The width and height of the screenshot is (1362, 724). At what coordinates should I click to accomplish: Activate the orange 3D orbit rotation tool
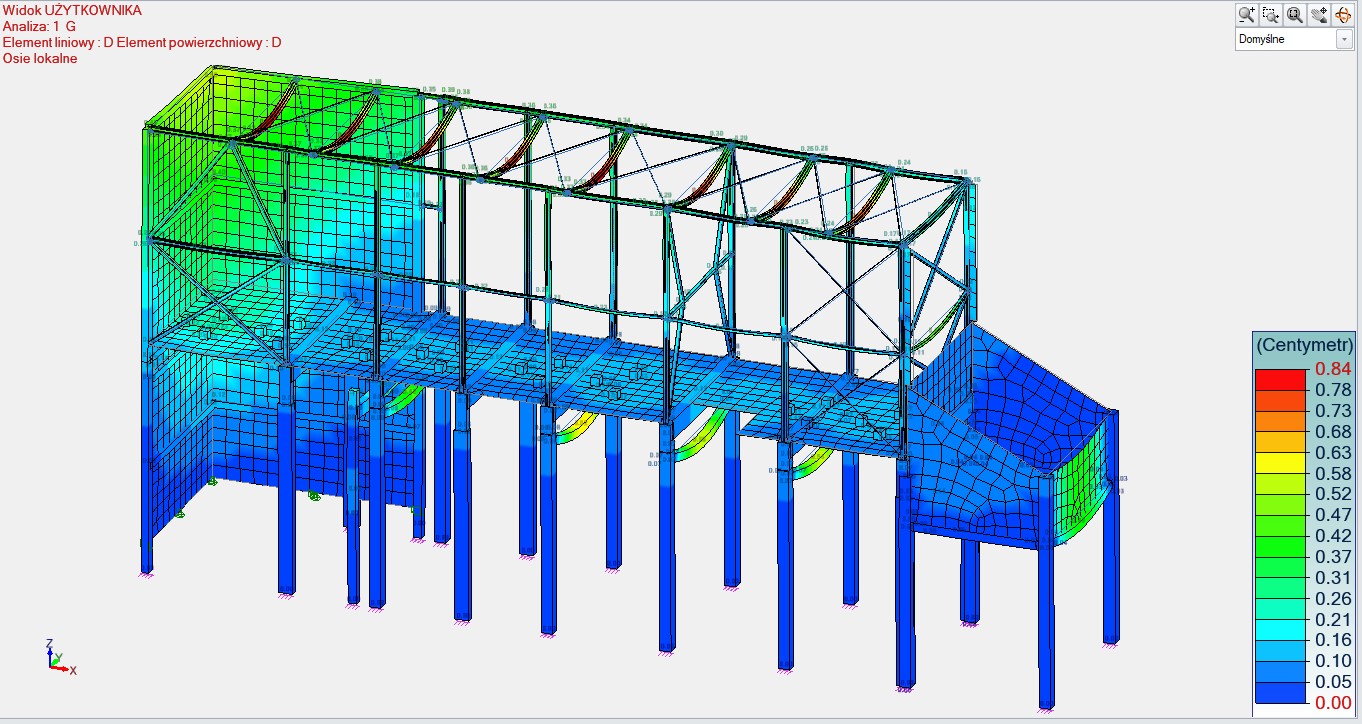click(x=1342, y=14)
